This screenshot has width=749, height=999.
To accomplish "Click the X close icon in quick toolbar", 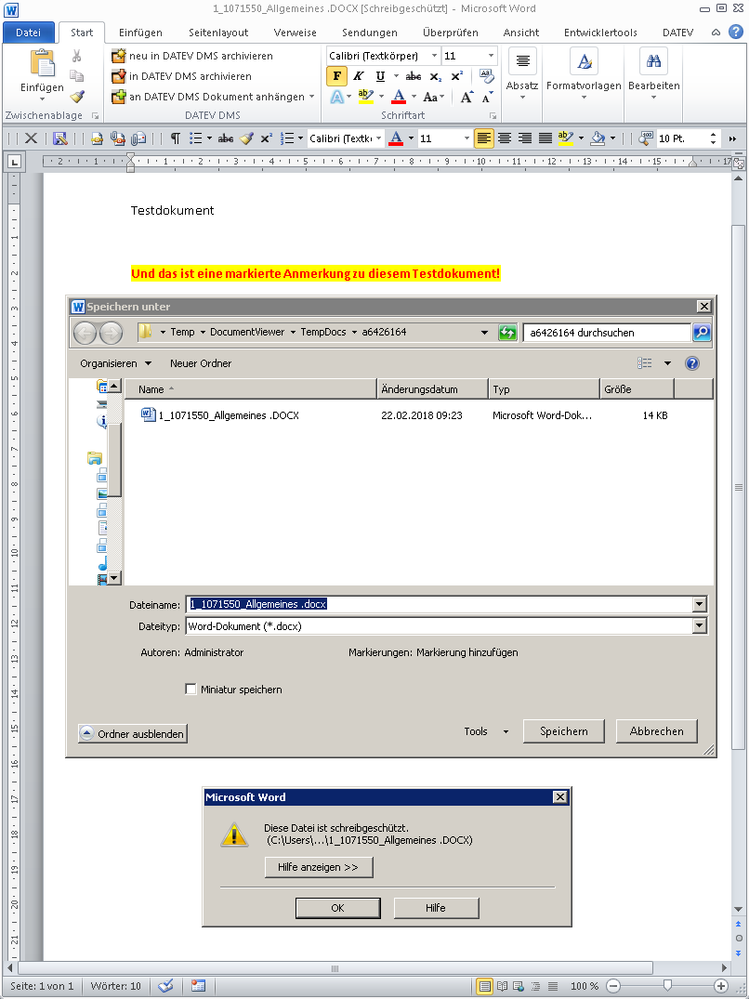I will click(31, 138).
